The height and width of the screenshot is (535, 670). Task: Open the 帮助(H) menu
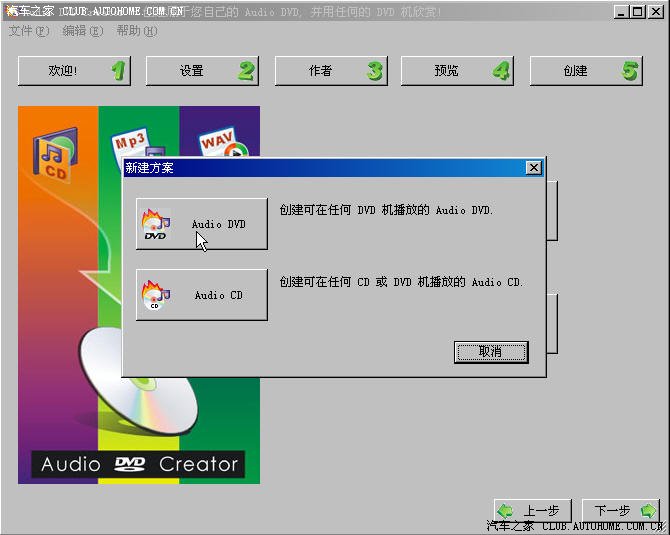pyautogui.click(x=136, y=31)
